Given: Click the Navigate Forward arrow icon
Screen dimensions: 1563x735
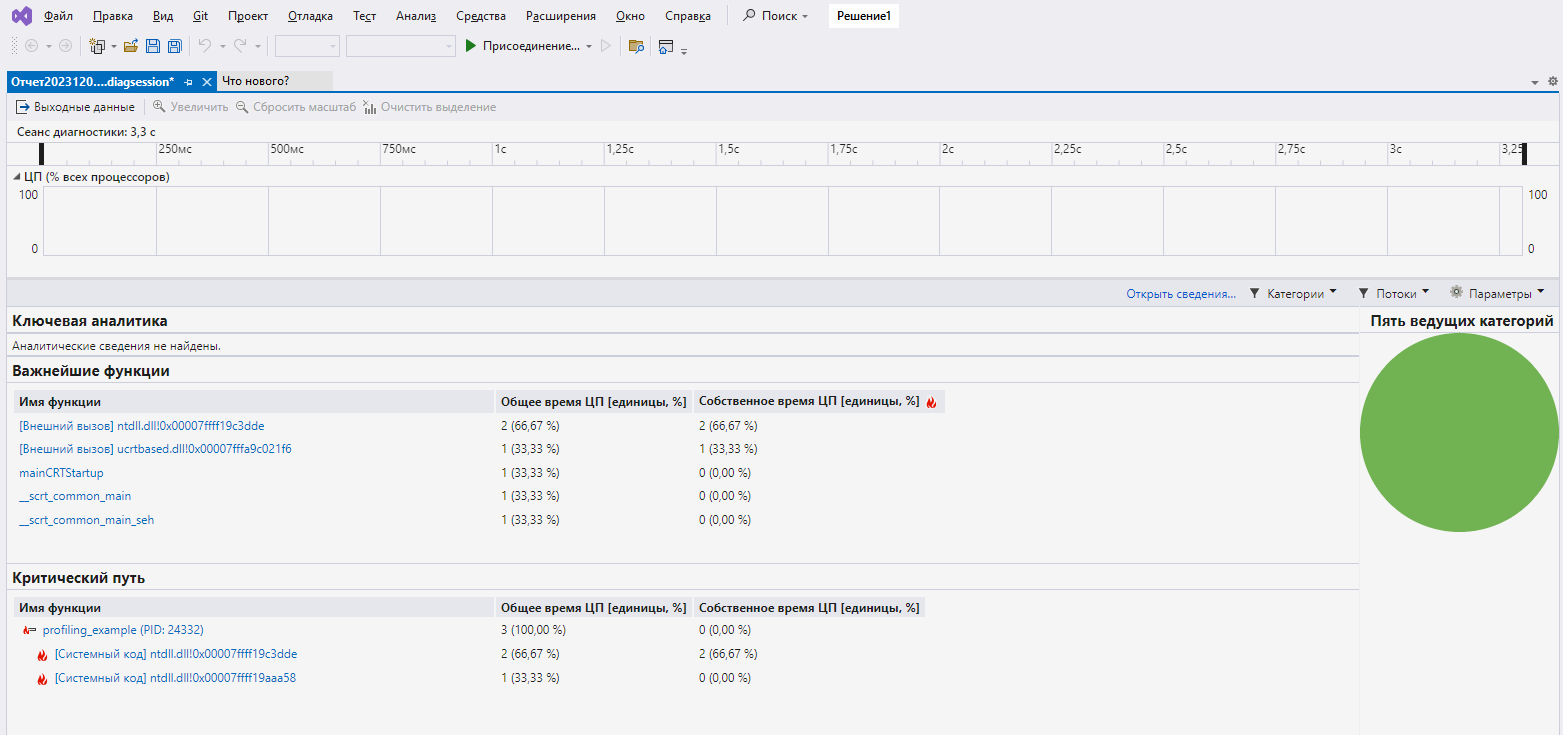Looking at the screenshot, I should 65,46.
